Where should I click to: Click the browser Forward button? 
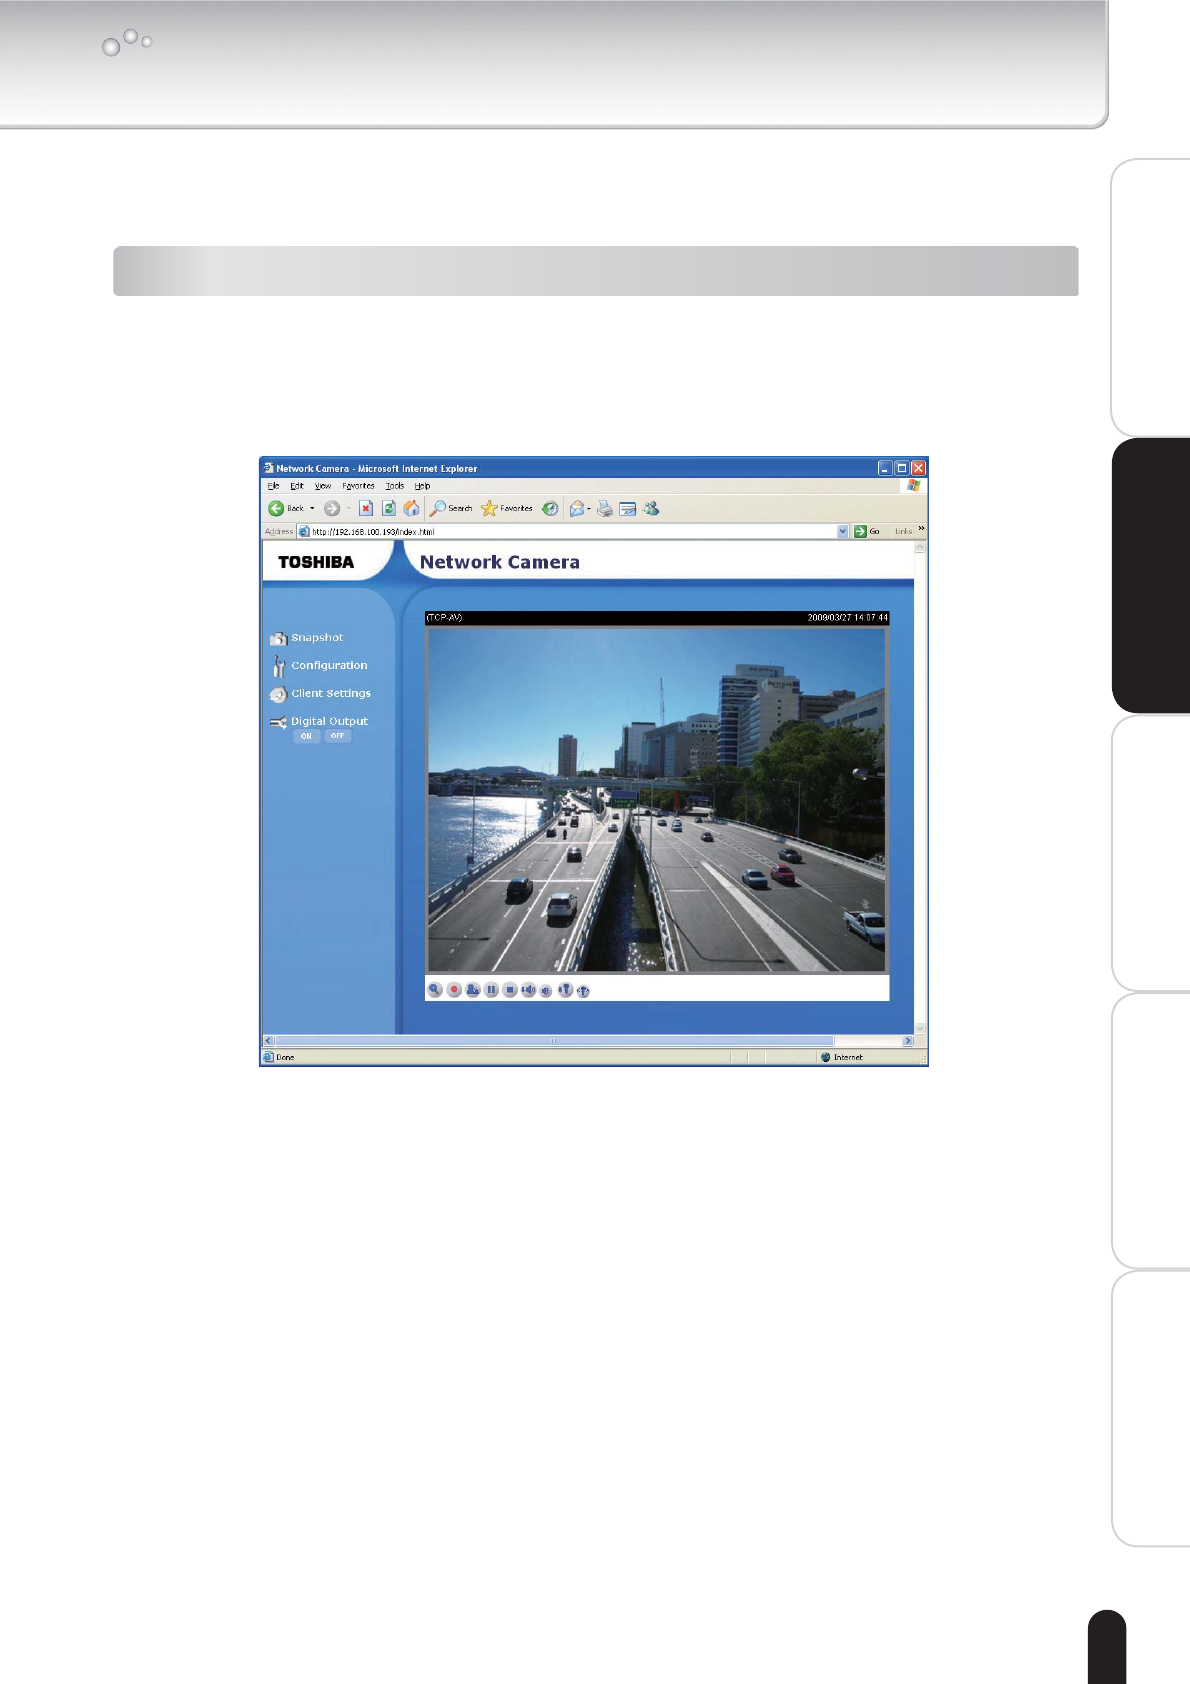[332, 508]
